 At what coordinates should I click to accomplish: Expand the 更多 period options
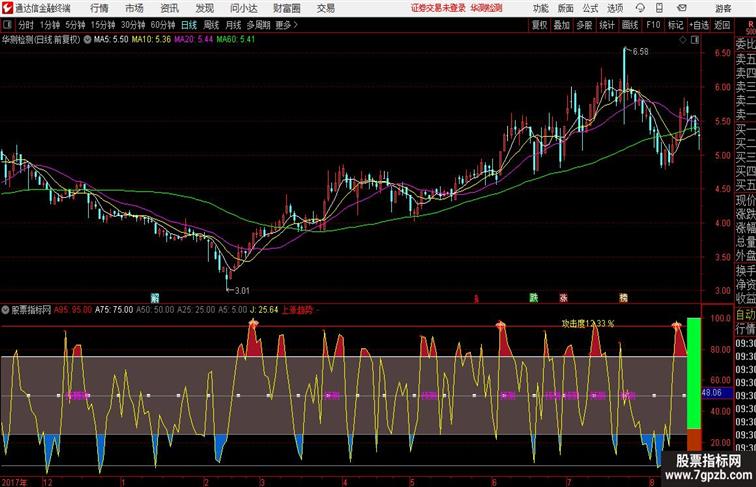point(286,25)
